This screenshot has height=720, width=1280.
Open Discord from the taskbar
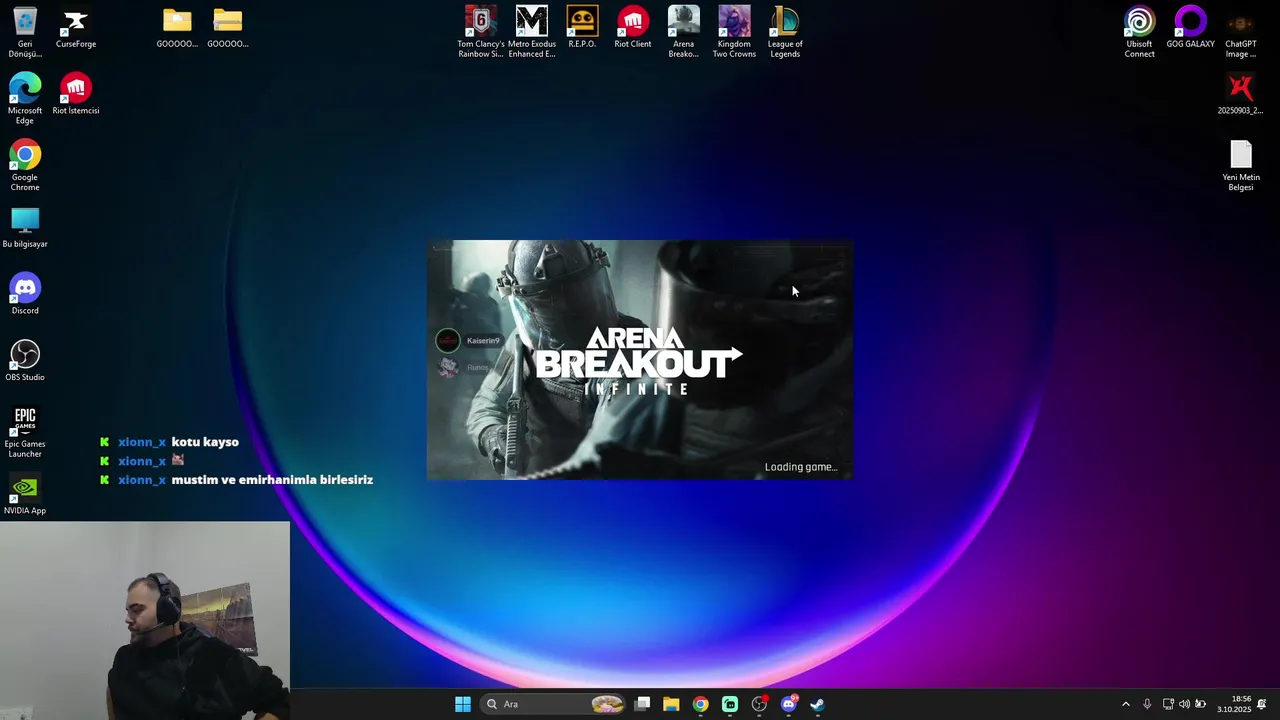click(x=788, y=704)
